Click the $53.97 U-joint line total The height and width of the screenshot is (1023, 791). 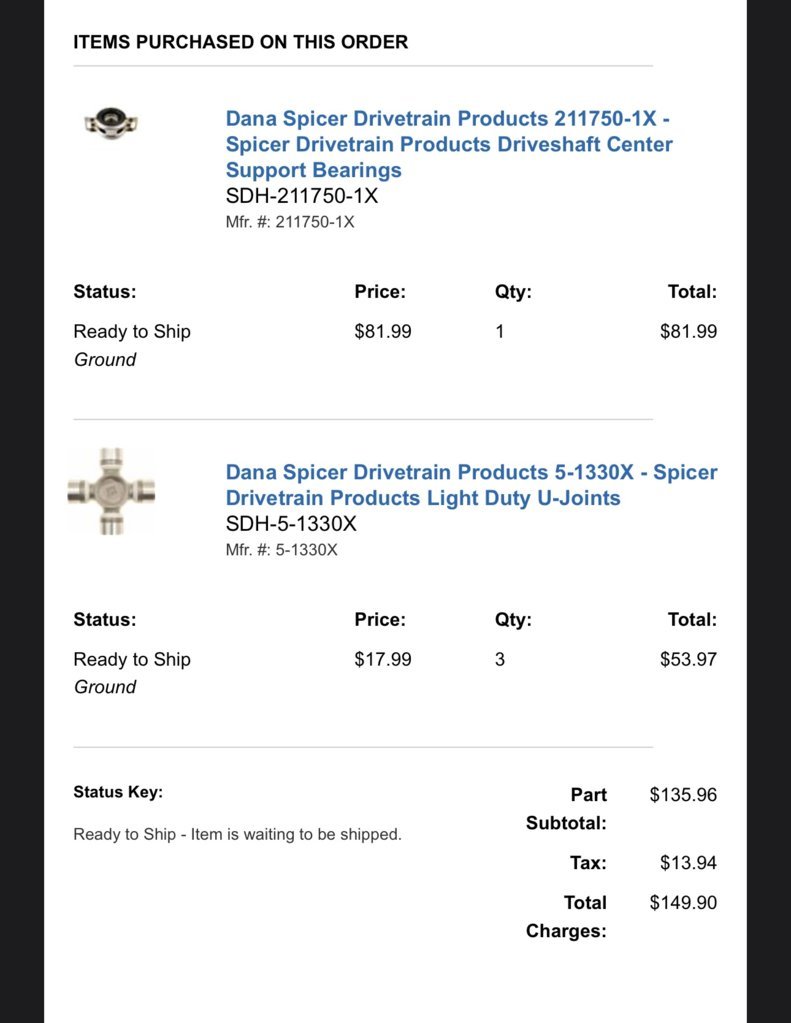[688, 659]
